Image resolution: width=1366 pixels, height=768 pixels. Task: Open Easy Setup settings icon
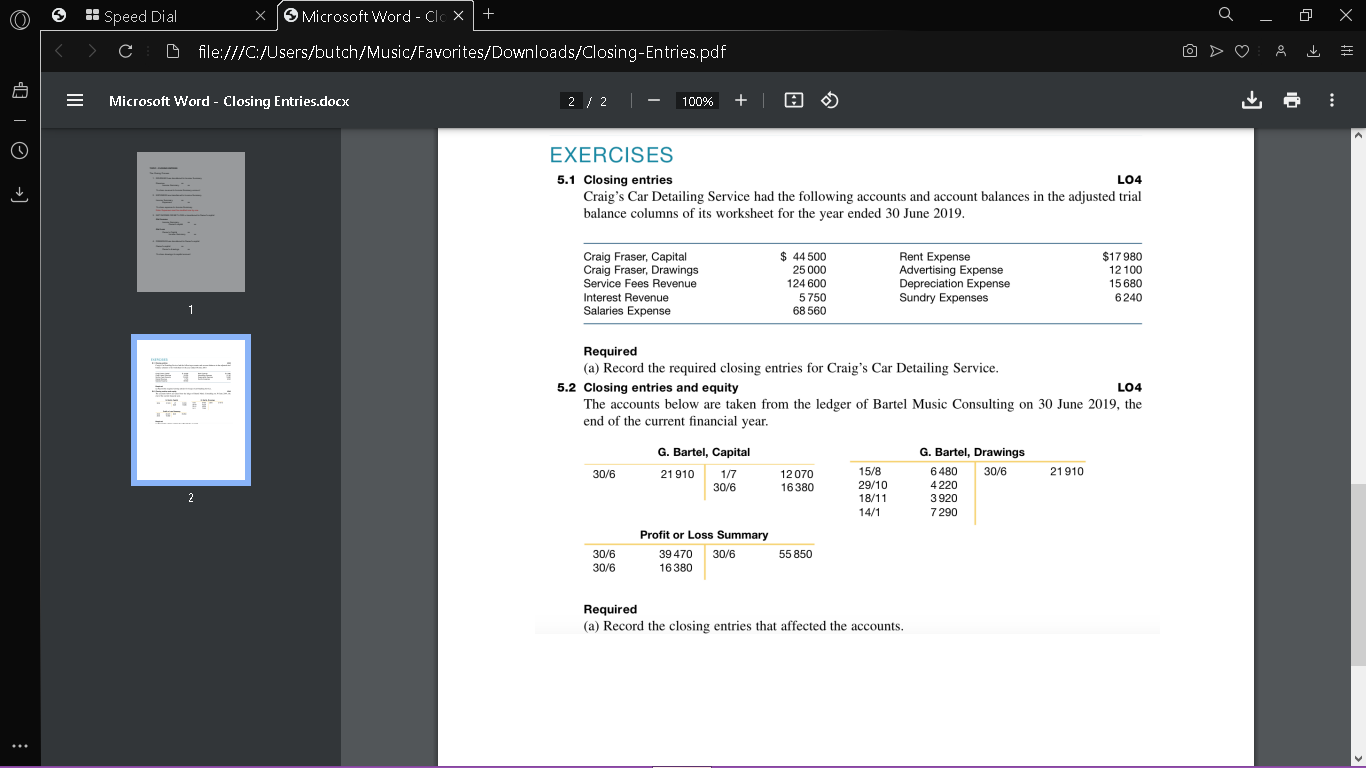tap(1347, 52)
